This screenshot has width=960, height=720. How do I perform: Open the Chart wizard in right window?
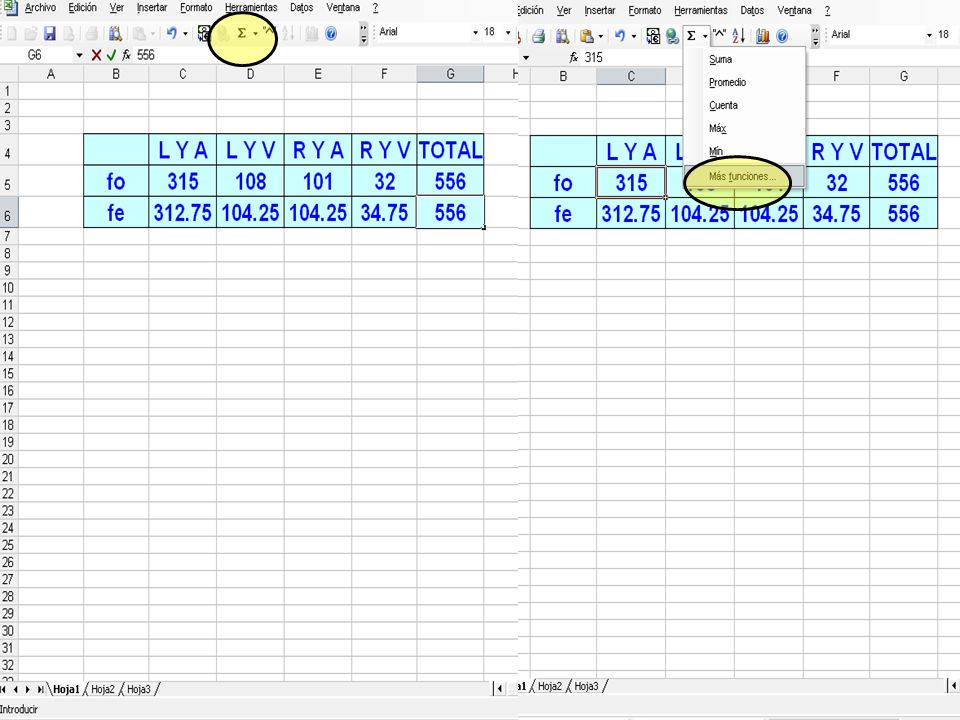click(x=762, y=36)
